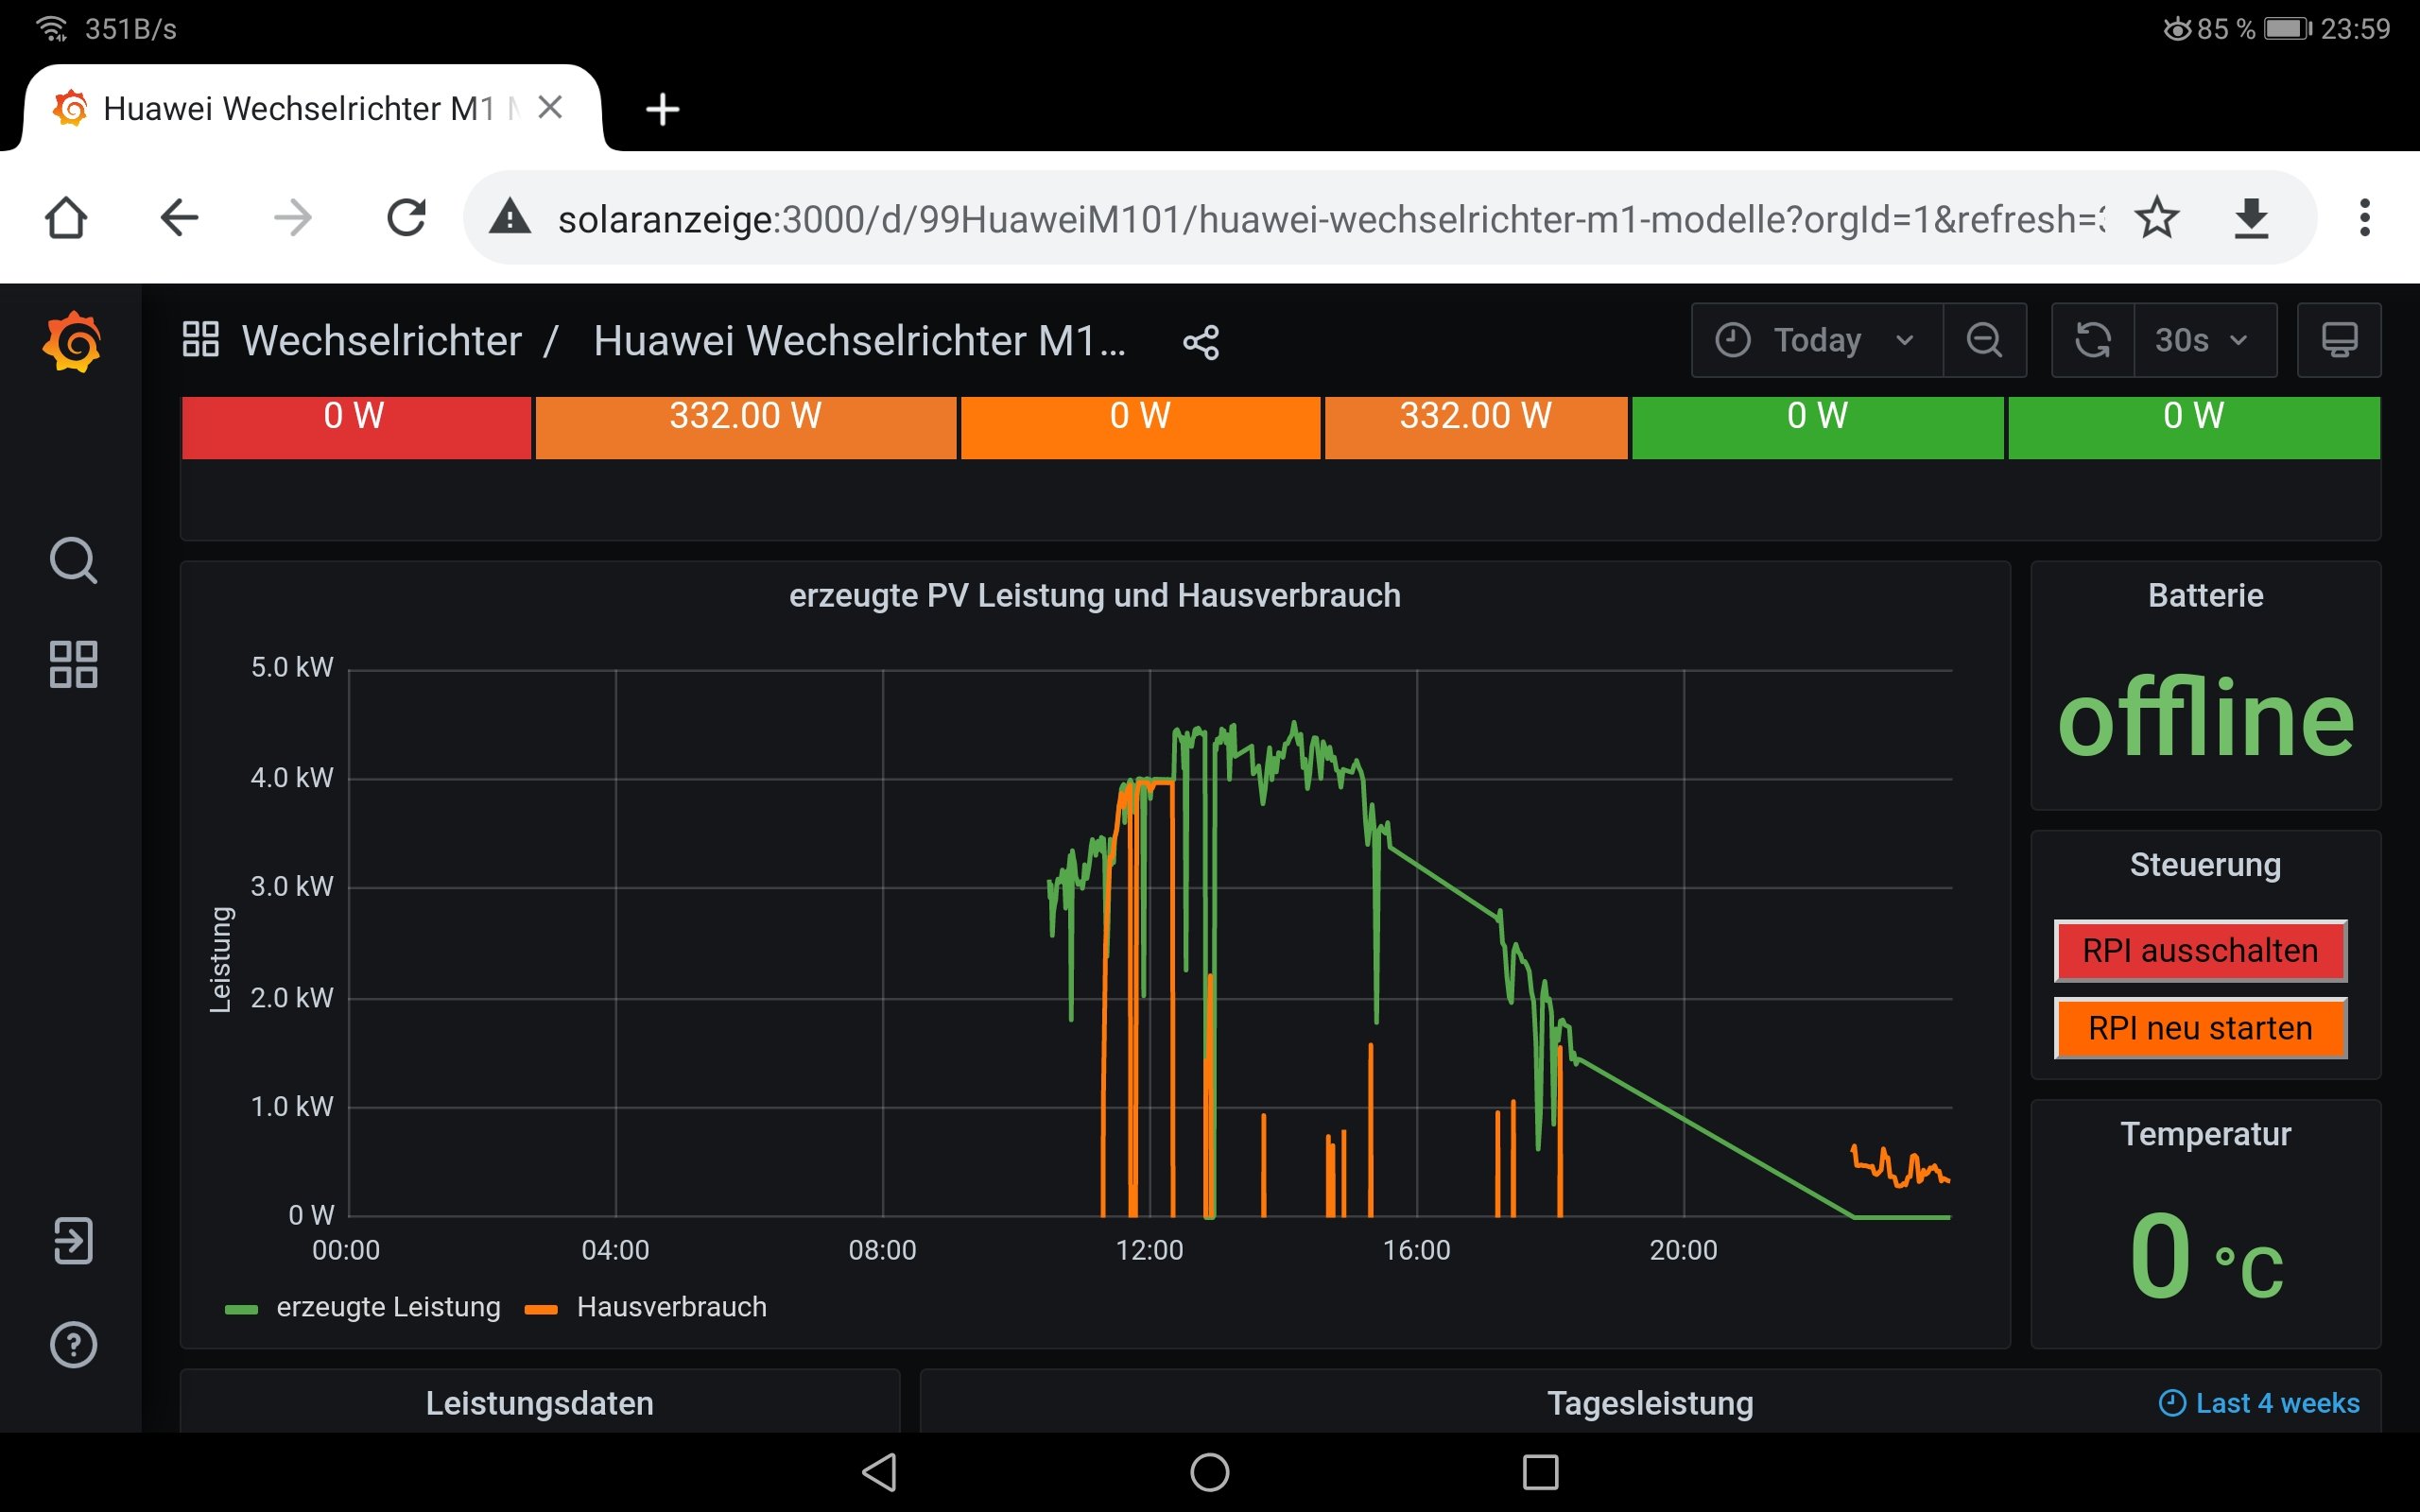The height and width of the screenshot is (1512, 2420).
Task: Select Huawei Wechselrichter M1 browser tab
Action: pyautogui.click(x=298, y=108)
